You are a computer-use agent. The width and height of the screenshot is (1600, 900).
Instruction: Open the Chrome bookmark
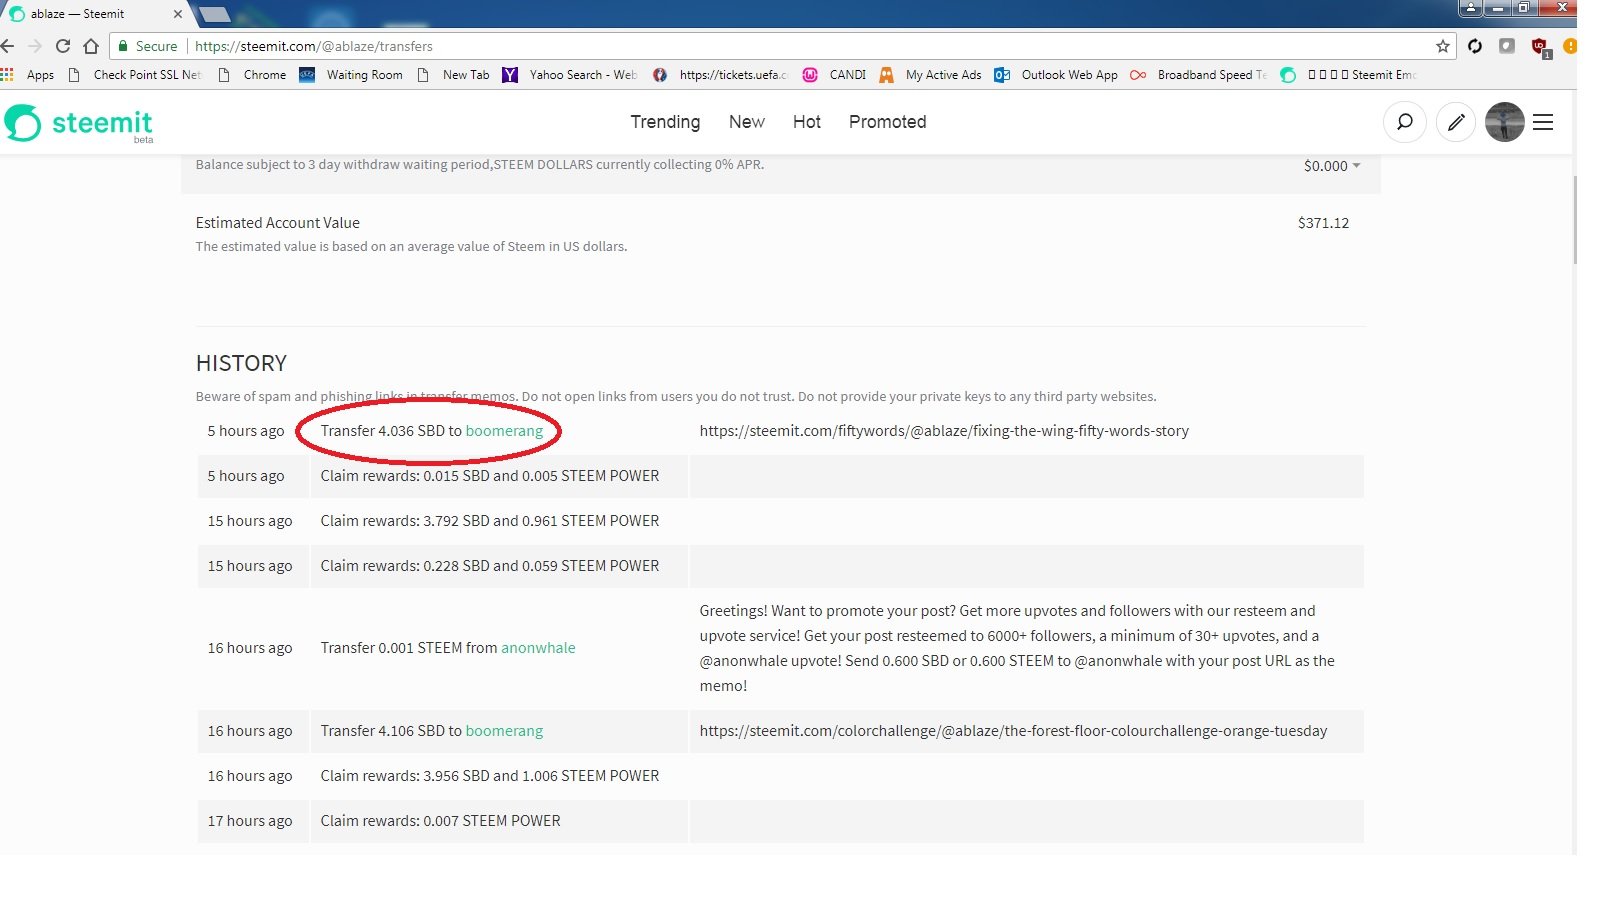[x=253, y=75]
